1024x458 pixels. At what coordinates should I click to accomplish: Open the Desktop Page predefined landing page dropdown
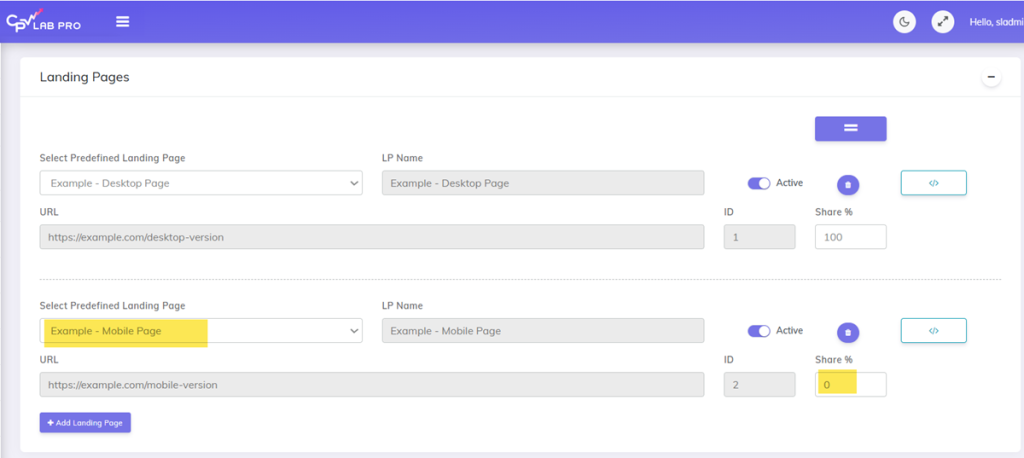pyautogui.click(x=201, y=183)
